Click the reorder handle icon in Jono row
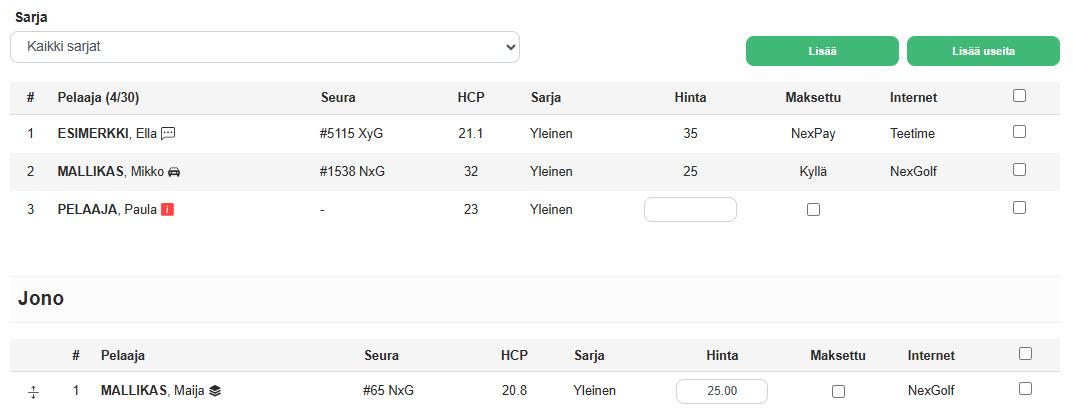The height and width of the screenshot is (415, 1073). 33,392
